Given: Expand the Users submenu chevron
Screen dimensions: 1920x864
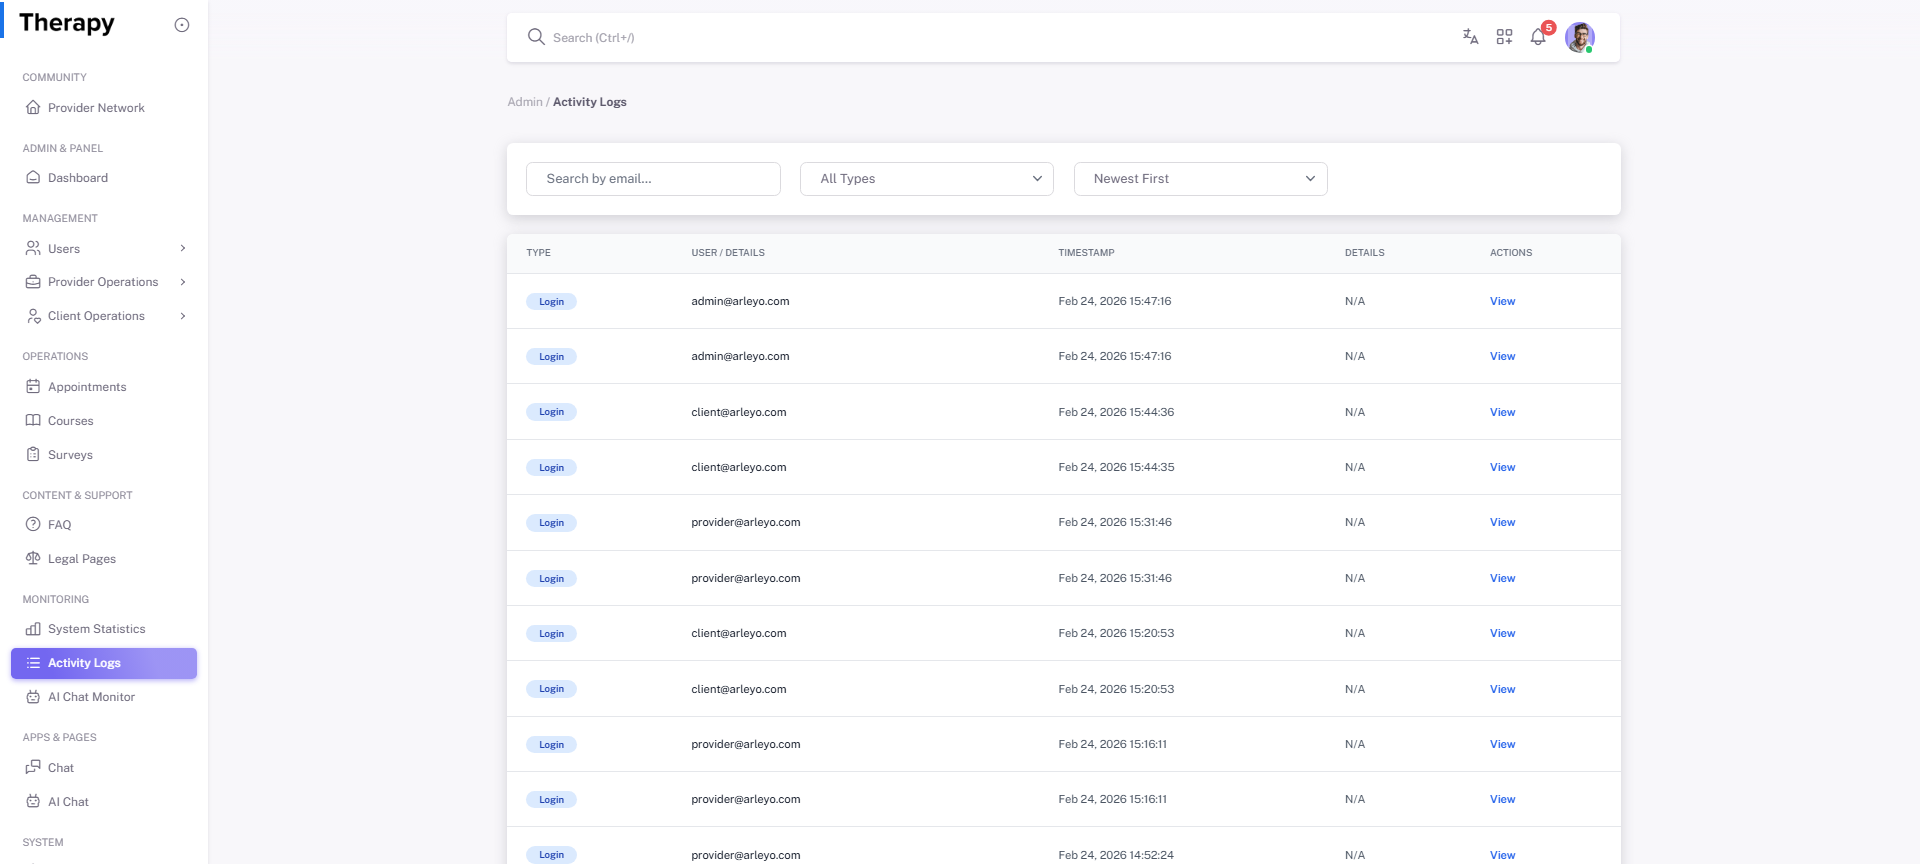Looking at the screenshot, I should coord(183,248).
